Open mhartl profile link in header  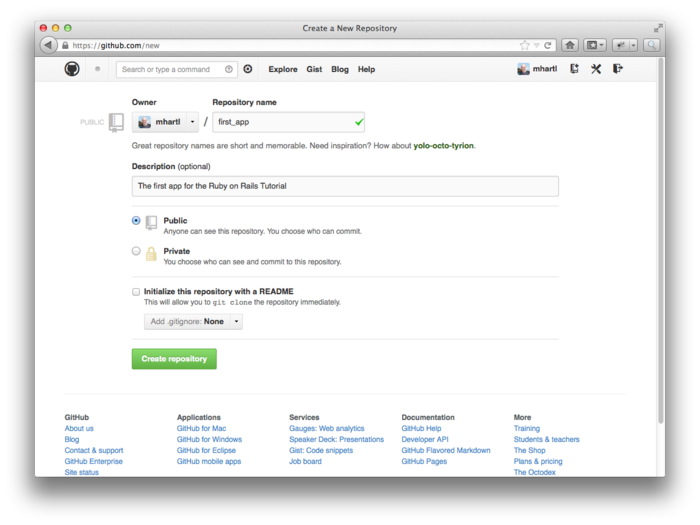pyautogui.click(x=545, y=69)
